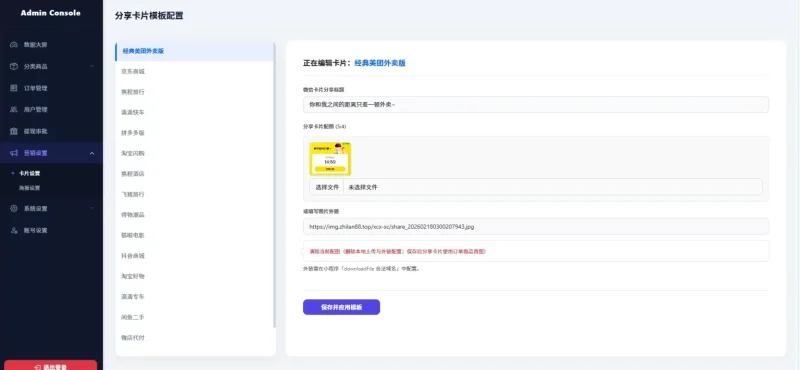
Task: Click the red 清除当前配图 option
Action: [397, 252]
